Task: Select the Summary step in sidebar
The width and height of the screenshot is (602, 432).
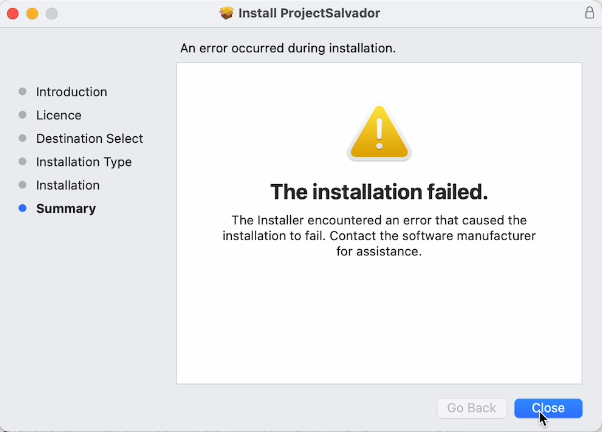Action: [65, 209]
